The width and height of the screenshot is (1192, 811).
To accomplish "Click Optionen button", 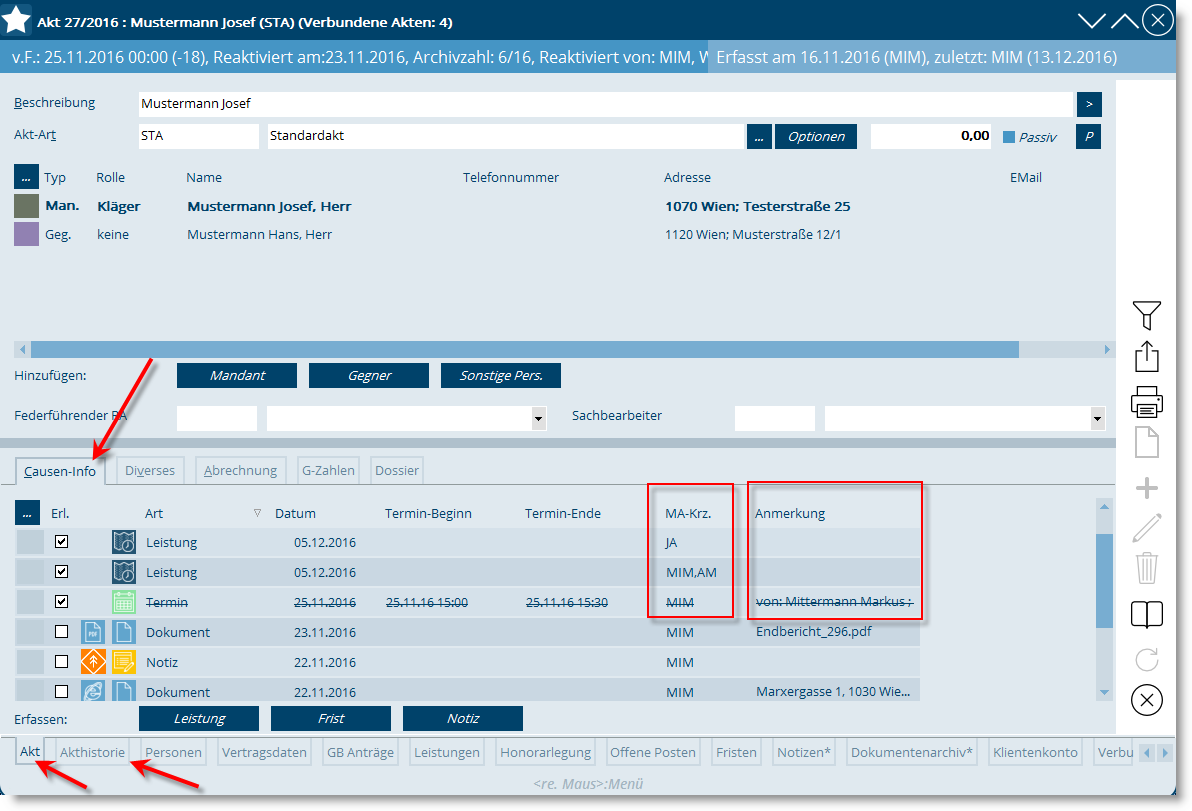I will point(816,137).
